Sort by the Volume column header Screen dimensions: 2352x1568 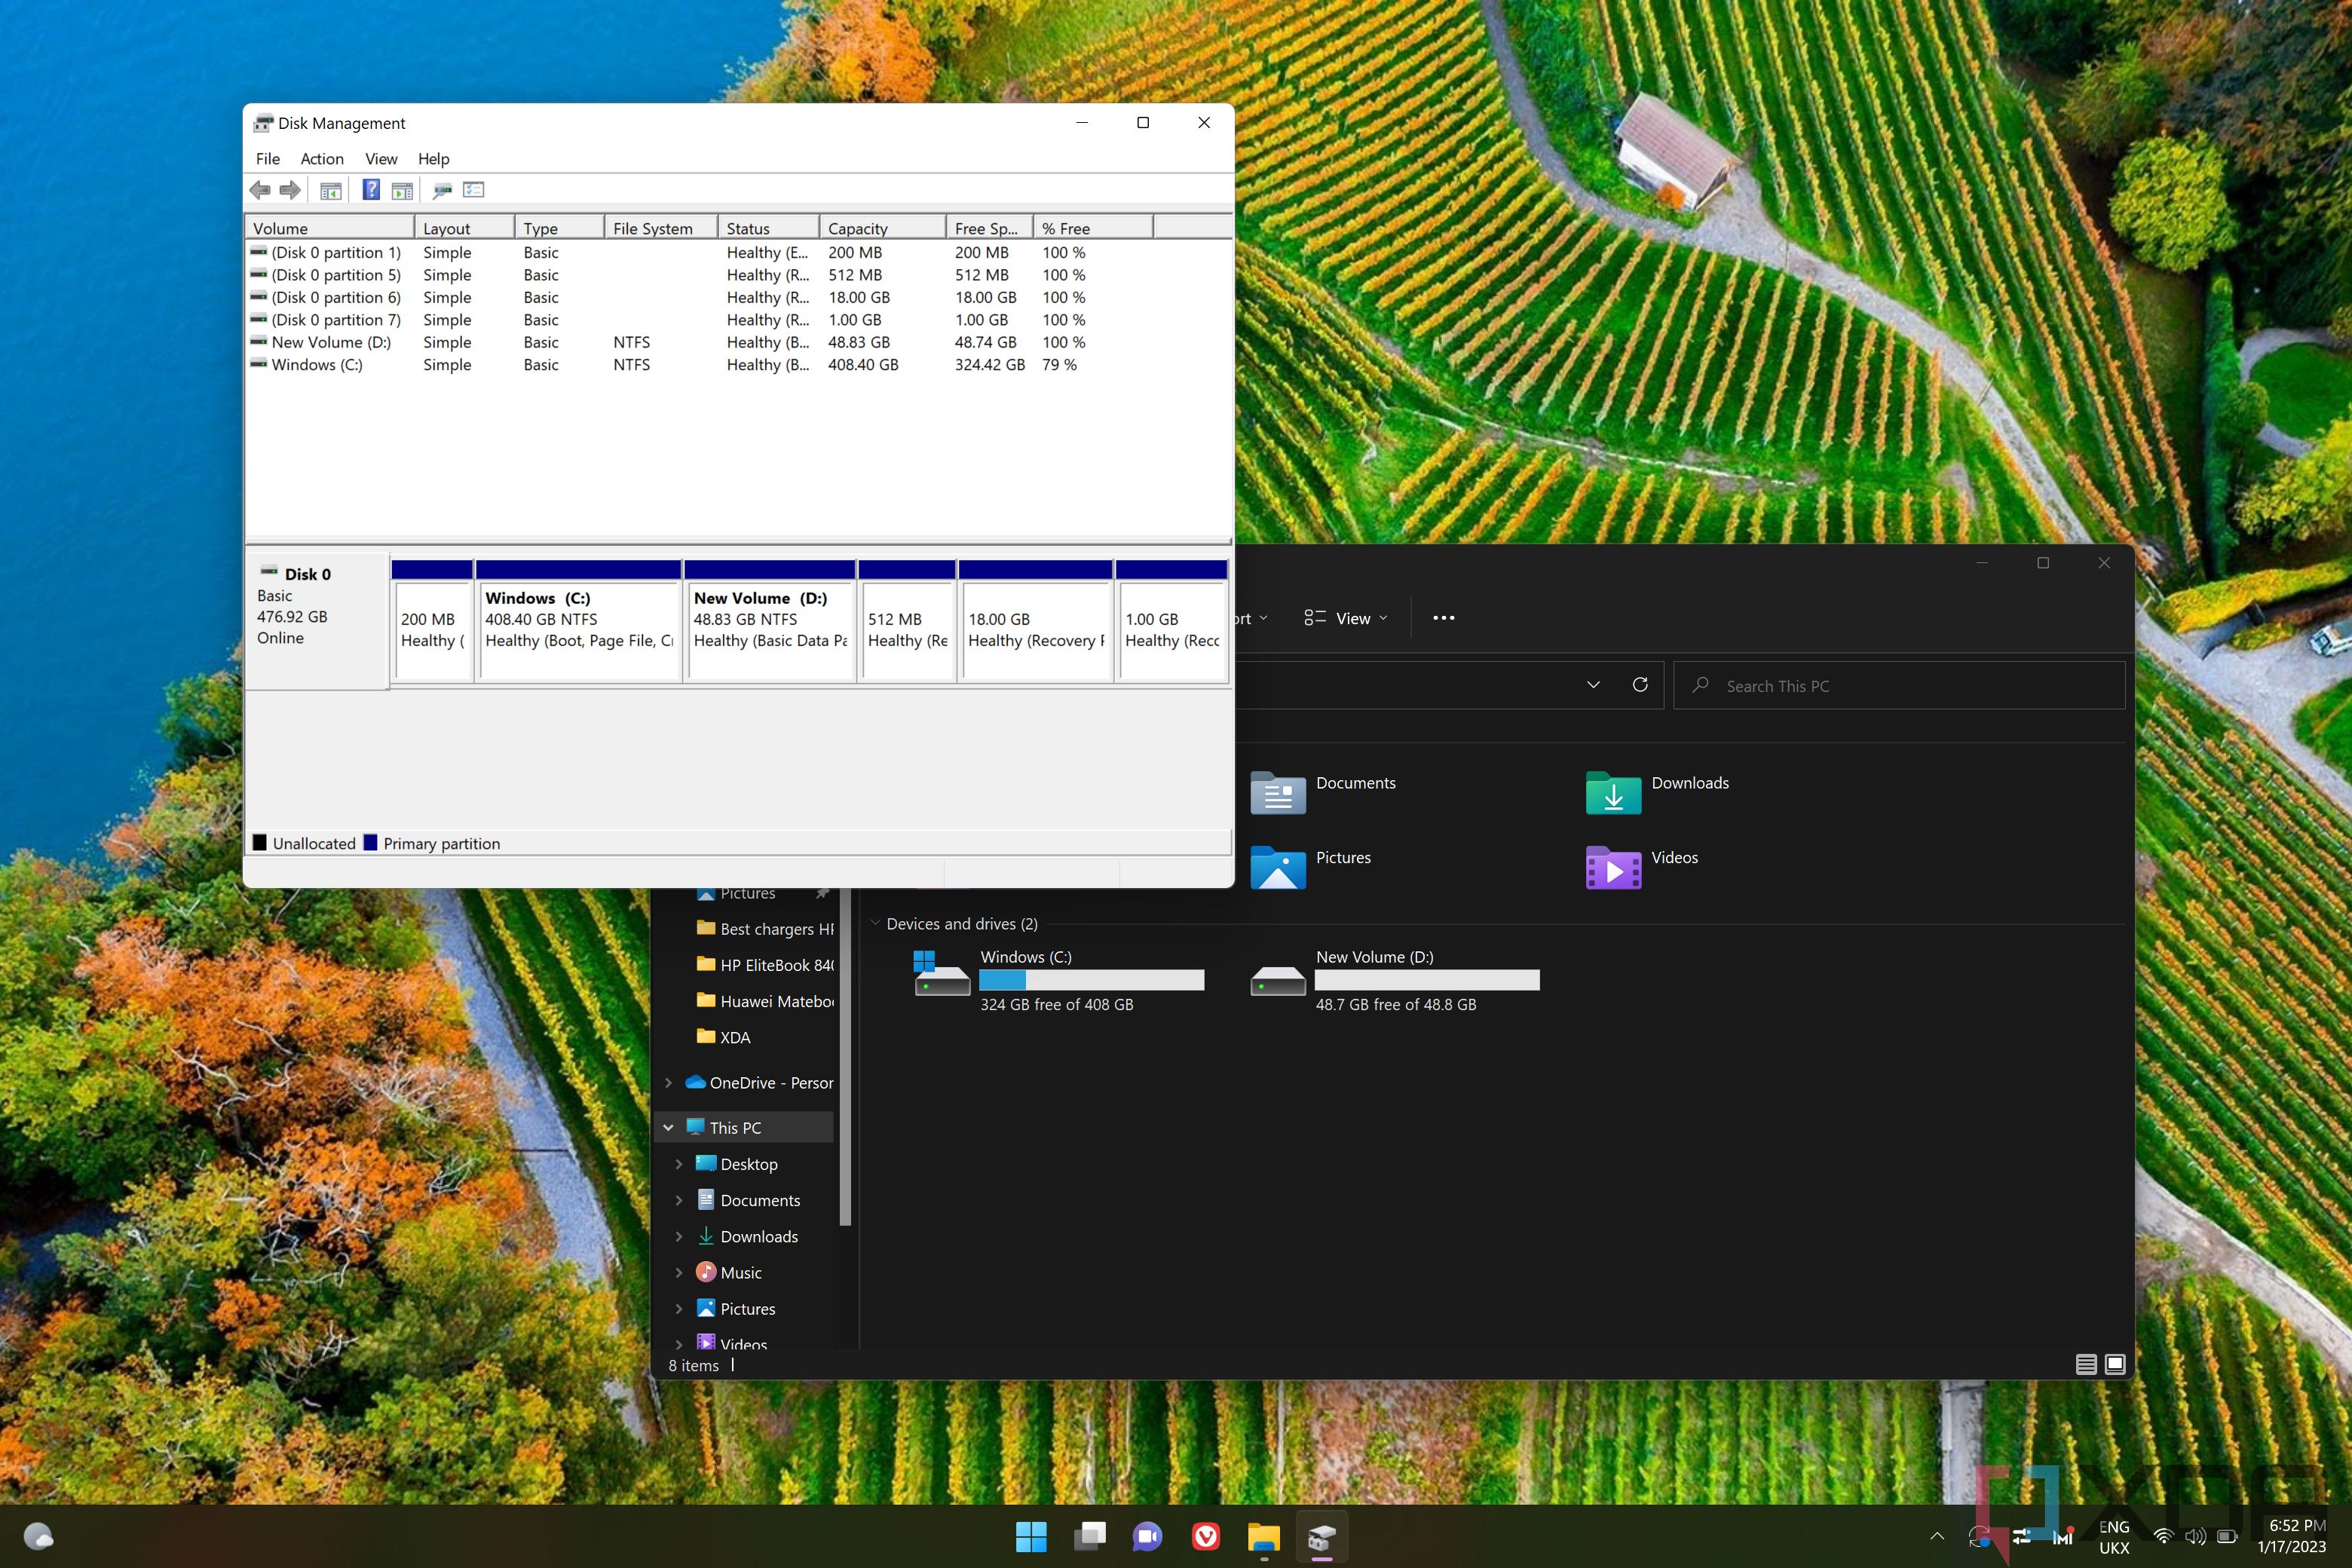click(330, 228)
